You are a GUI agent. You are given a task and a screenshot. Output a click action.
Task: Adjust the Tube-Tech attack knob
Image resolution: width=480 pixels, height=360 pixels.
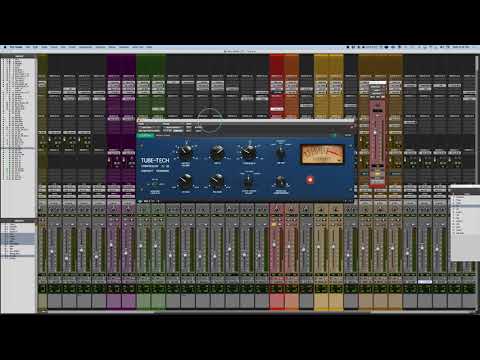tap(185, 181)
